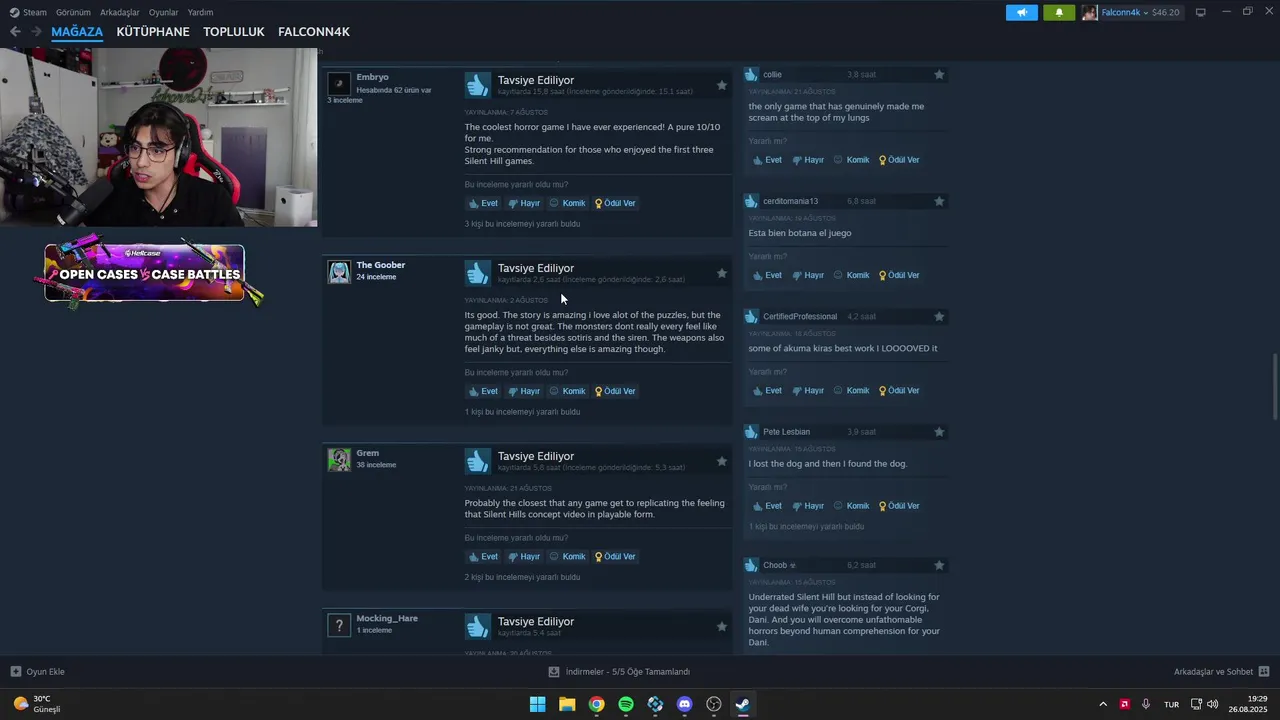1280x720 pixels.
Task: Open the Windows Start button
Action: tap(537, 704)
